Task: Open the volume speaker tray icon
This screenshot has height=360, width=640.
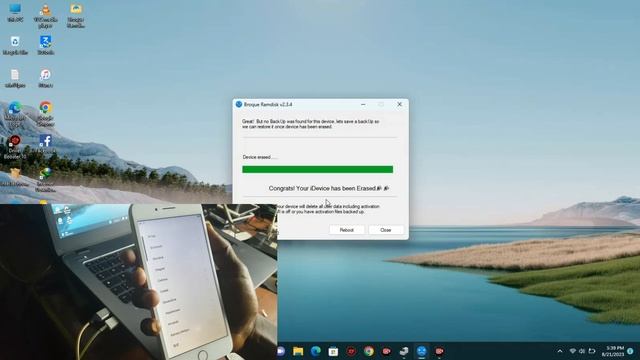Action: 582,351
